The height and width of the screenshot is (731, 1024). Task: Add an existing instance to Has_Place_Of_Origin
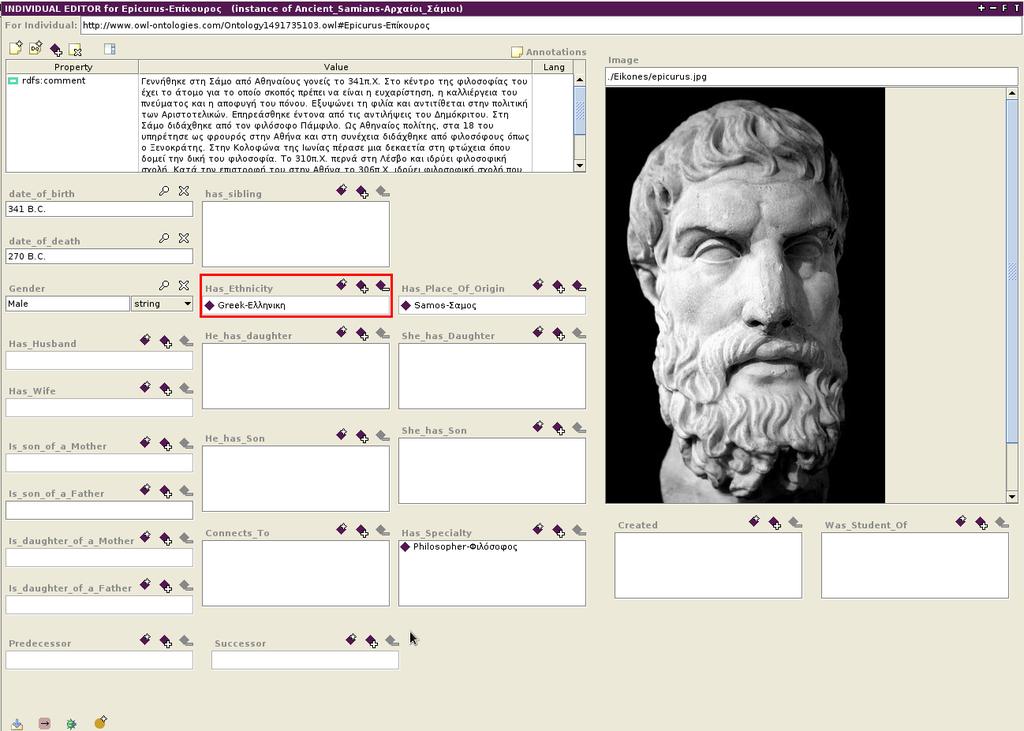point(559,286)
